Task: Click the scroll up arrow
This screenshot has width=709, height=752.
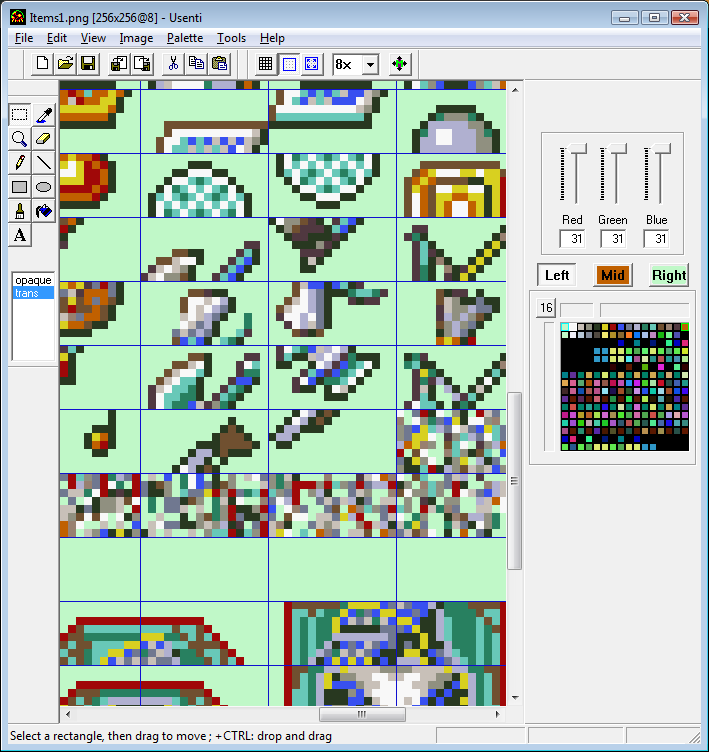Action: [x=514, y=90]
